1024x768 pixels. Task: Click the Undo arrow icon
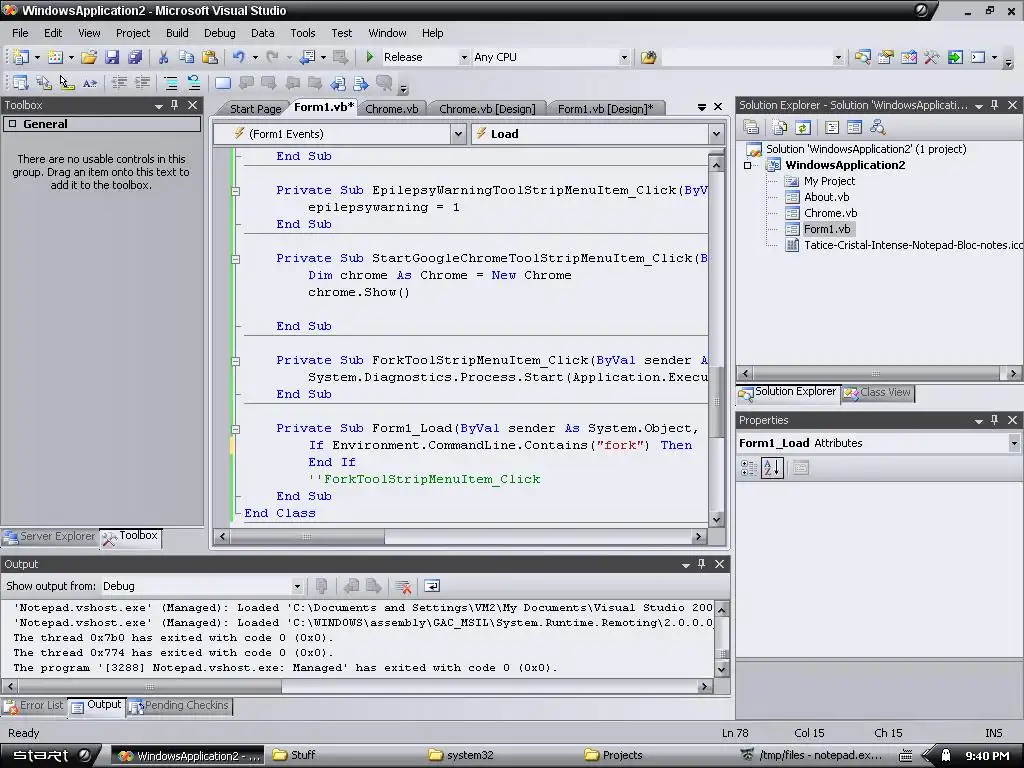pyautogui.click(x=239, y=57)
